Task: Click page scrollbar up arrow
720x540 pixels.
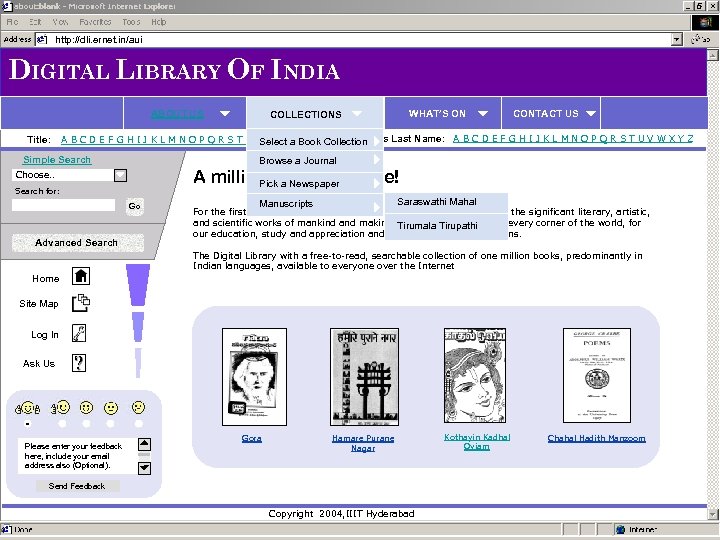Action: pos(713,55)
